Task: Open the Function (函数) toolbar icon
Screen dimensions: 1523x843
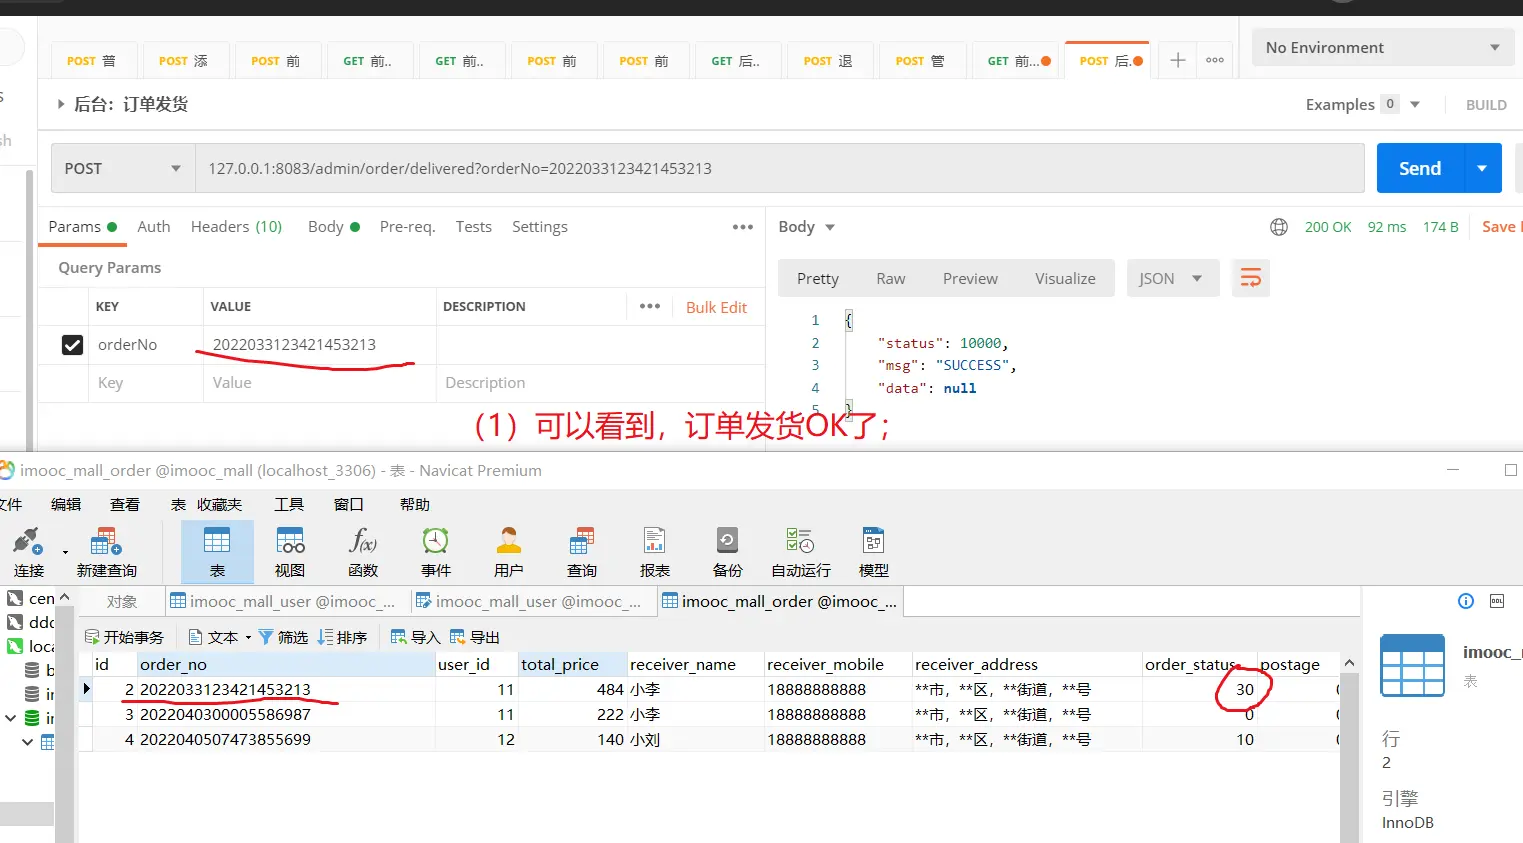Action: tap(363, 551)
